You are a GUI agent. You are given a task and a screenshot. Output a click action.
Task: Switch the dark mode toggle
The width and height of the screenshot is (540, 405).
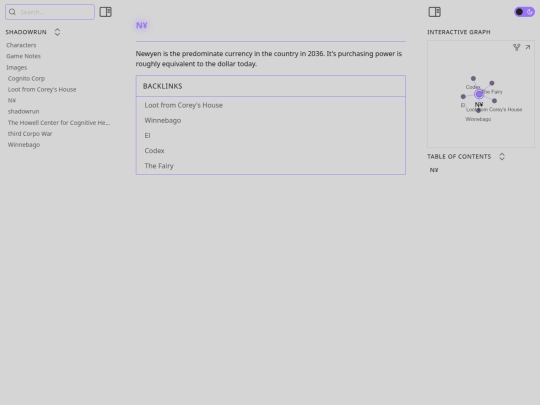(524, 12)
